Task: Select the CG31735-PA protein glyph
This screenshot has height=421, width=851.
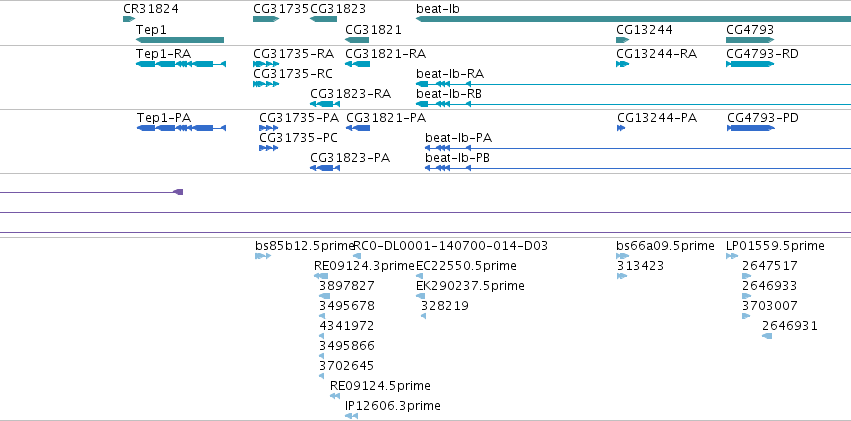Action: (x=269, y=128)
